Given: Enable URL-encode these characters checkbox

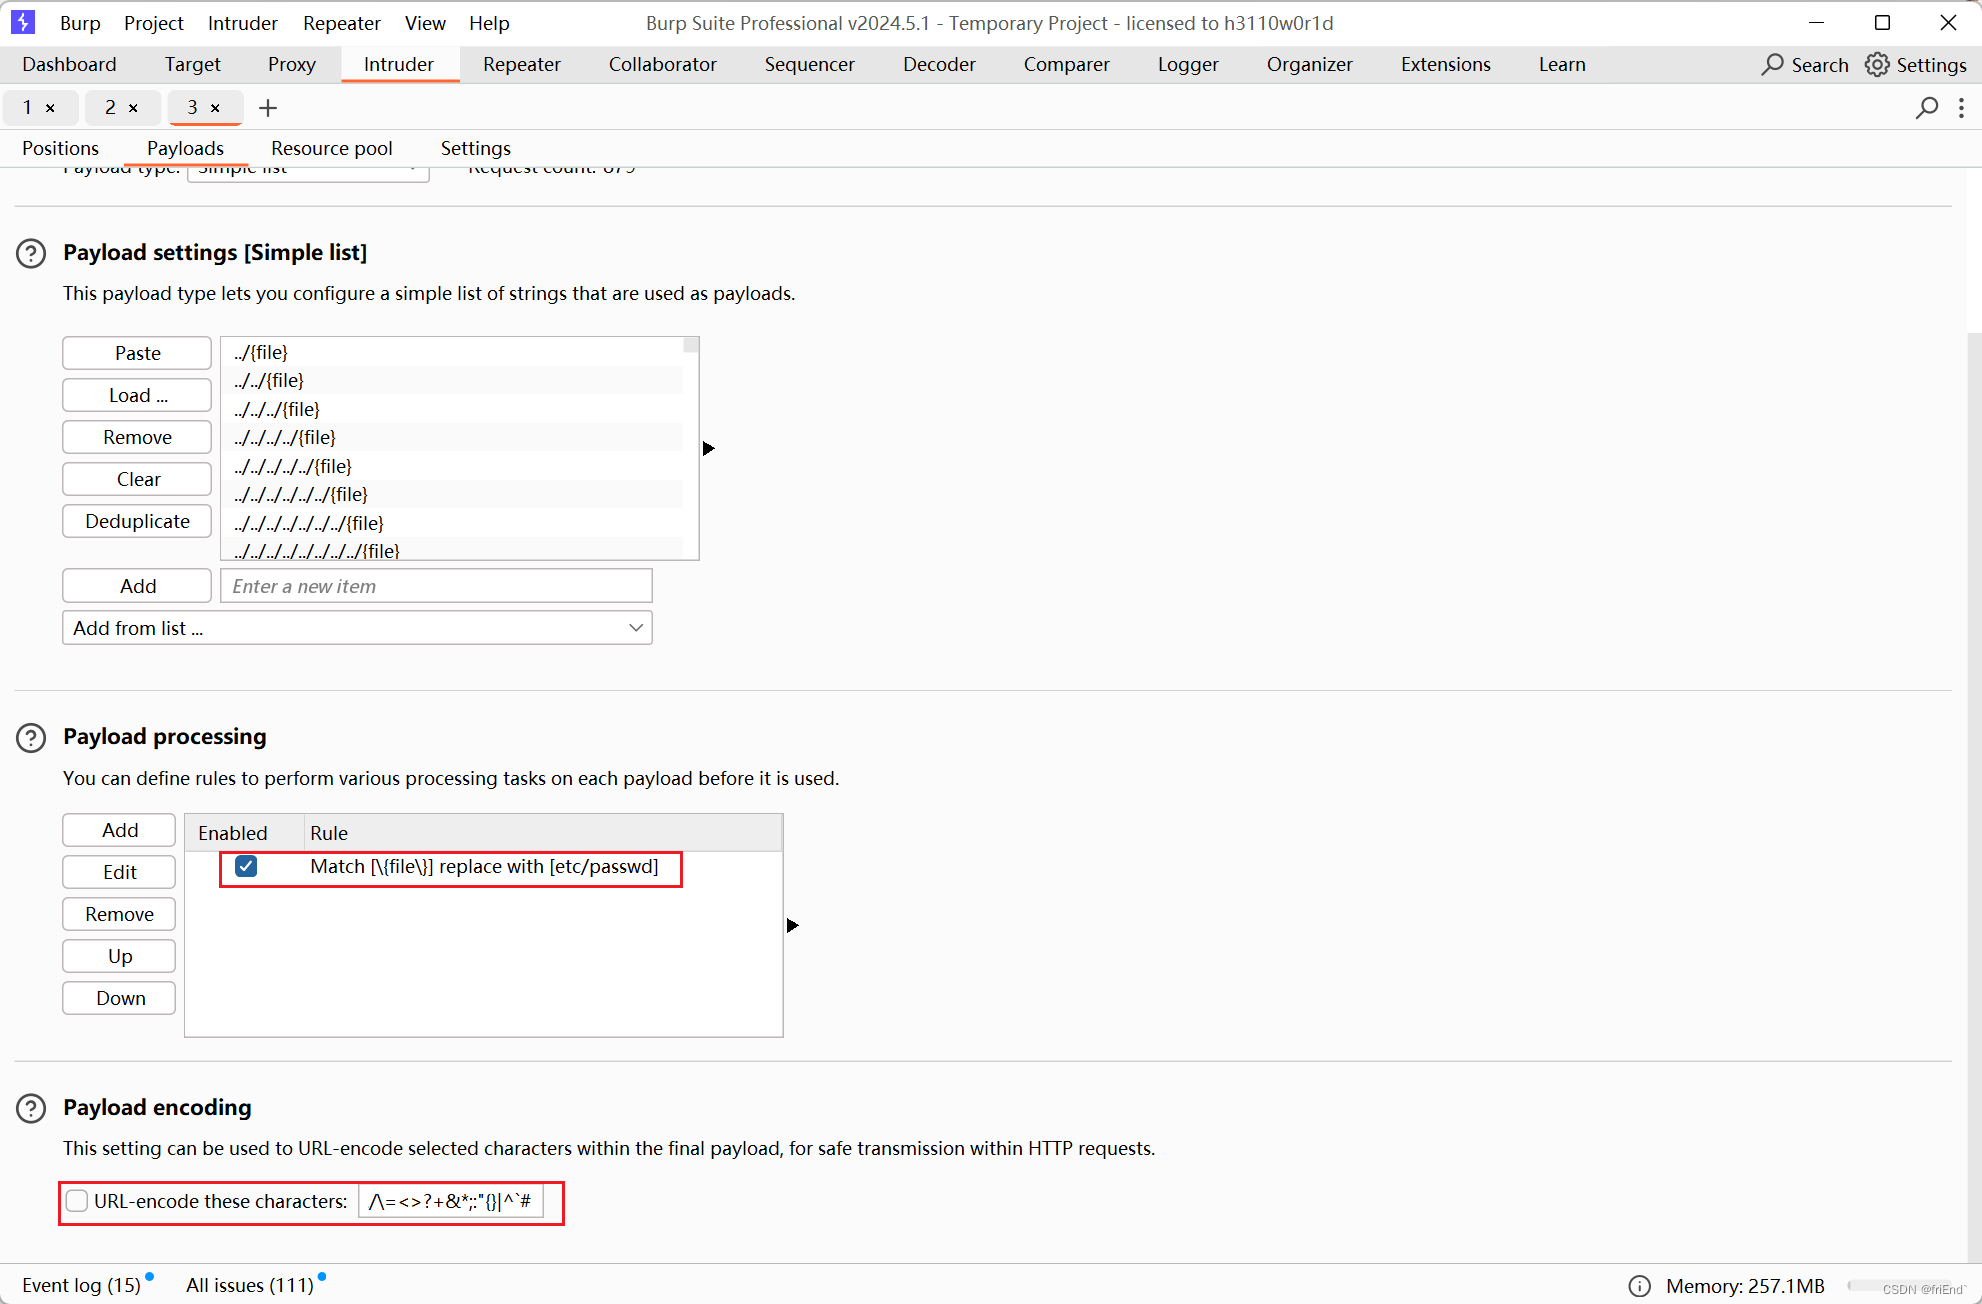Looking at the screenshot, I should click(77, 1201).
